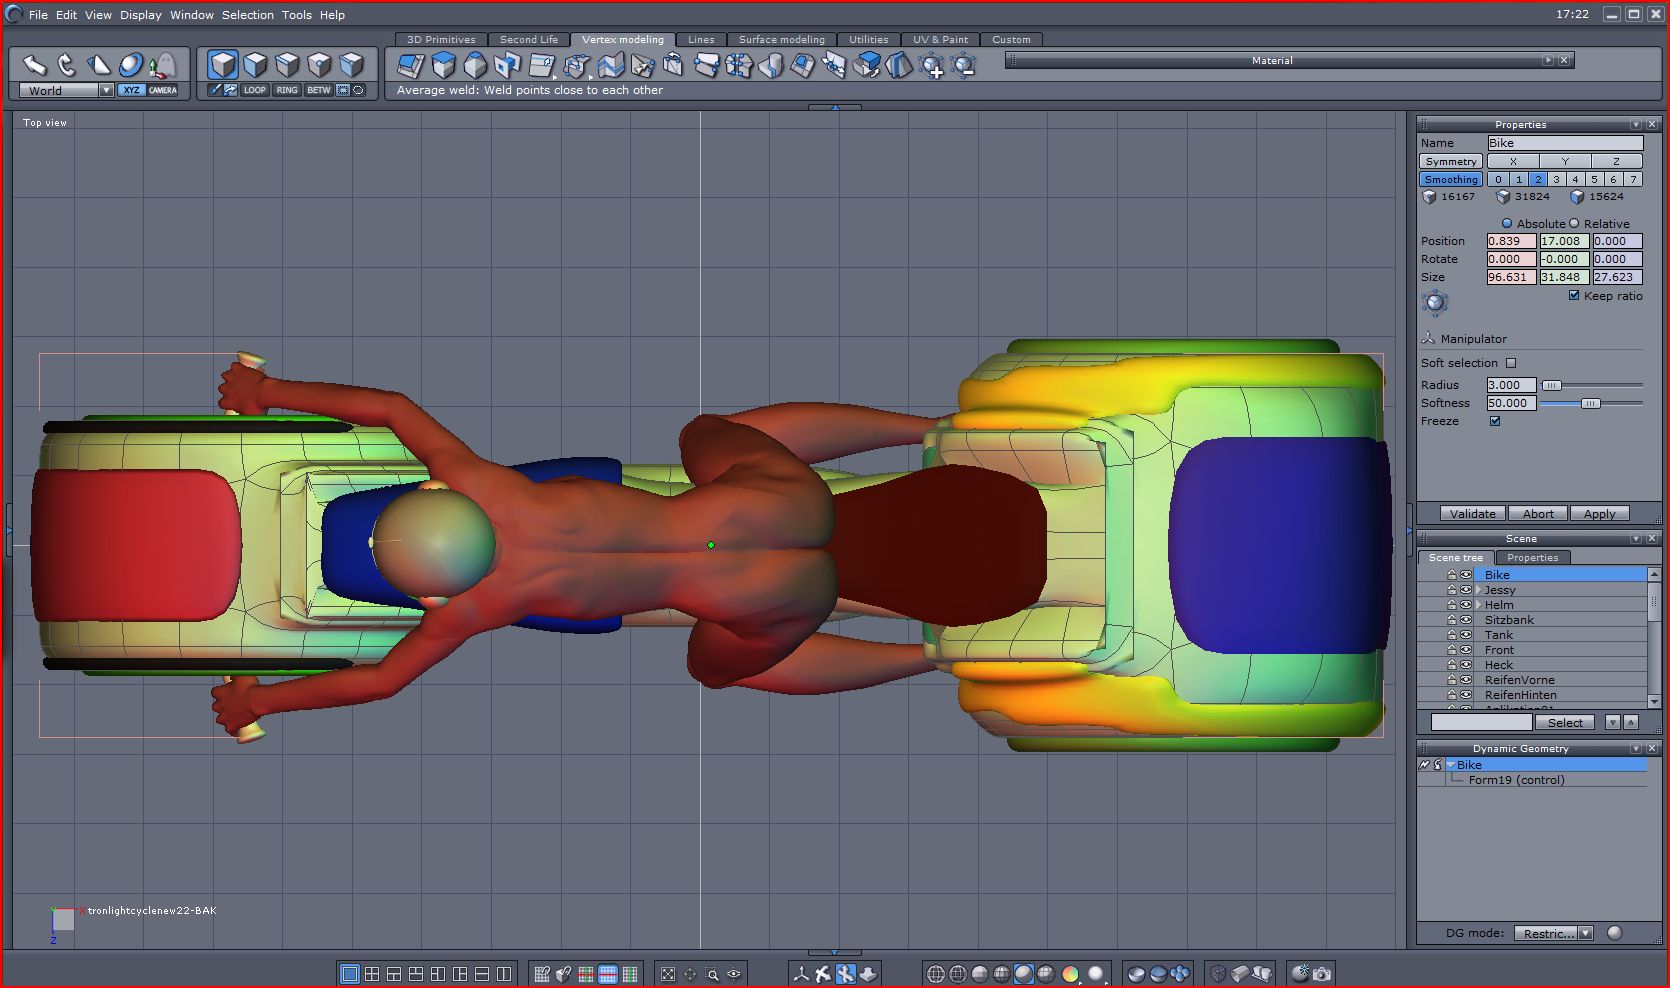Pick the arrow Select tool

click(x=35, y=65)
